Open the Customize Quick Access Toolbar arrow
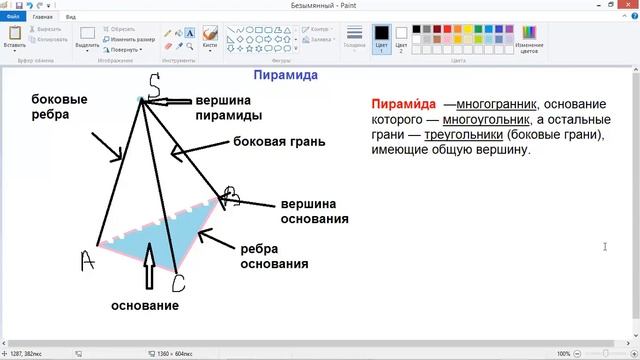Image resolution: width=640 pixels, height=360 pixels. point(49,5)
